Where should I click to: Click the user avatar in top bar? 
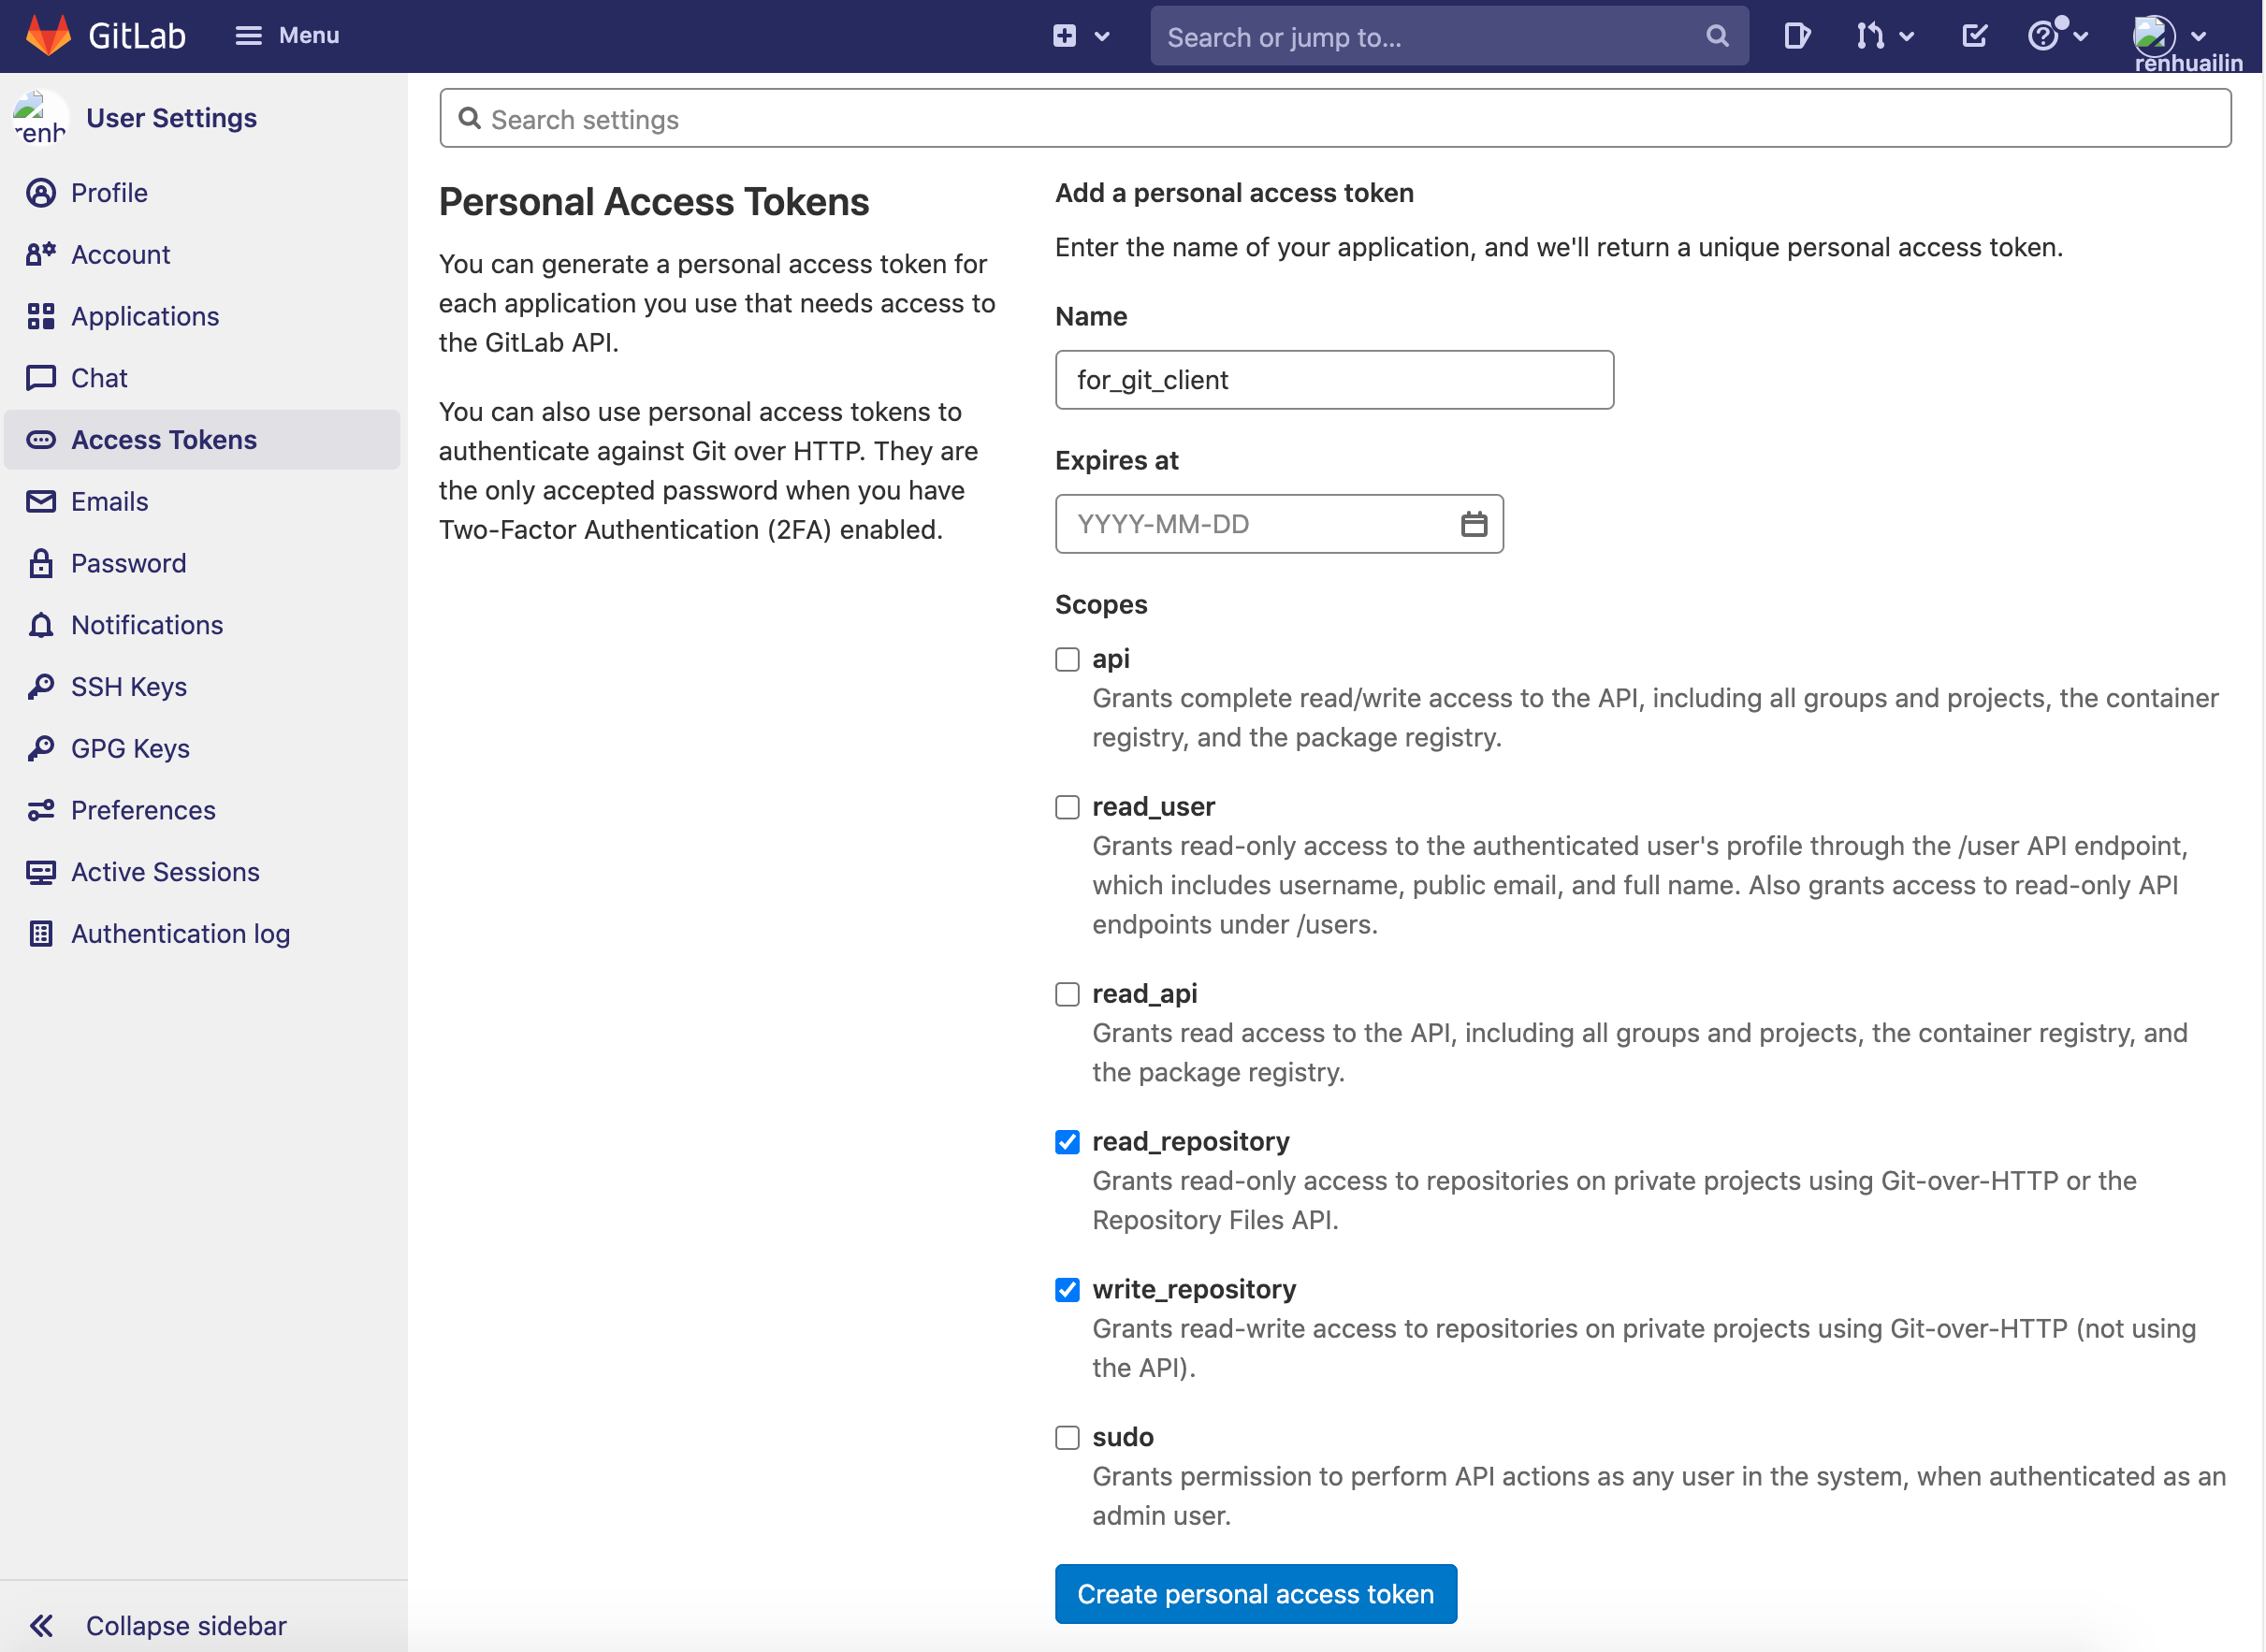click(x=2153, y=36)
